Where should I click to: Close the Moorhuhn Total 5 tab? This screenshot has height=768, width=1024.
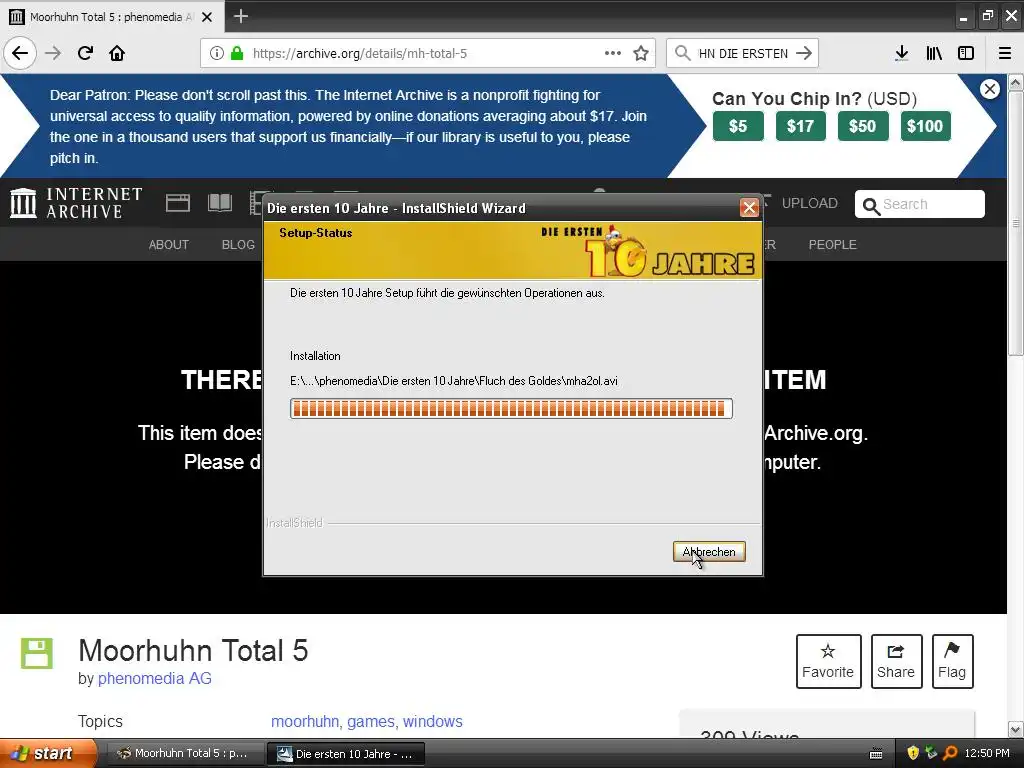coord(207,17)
